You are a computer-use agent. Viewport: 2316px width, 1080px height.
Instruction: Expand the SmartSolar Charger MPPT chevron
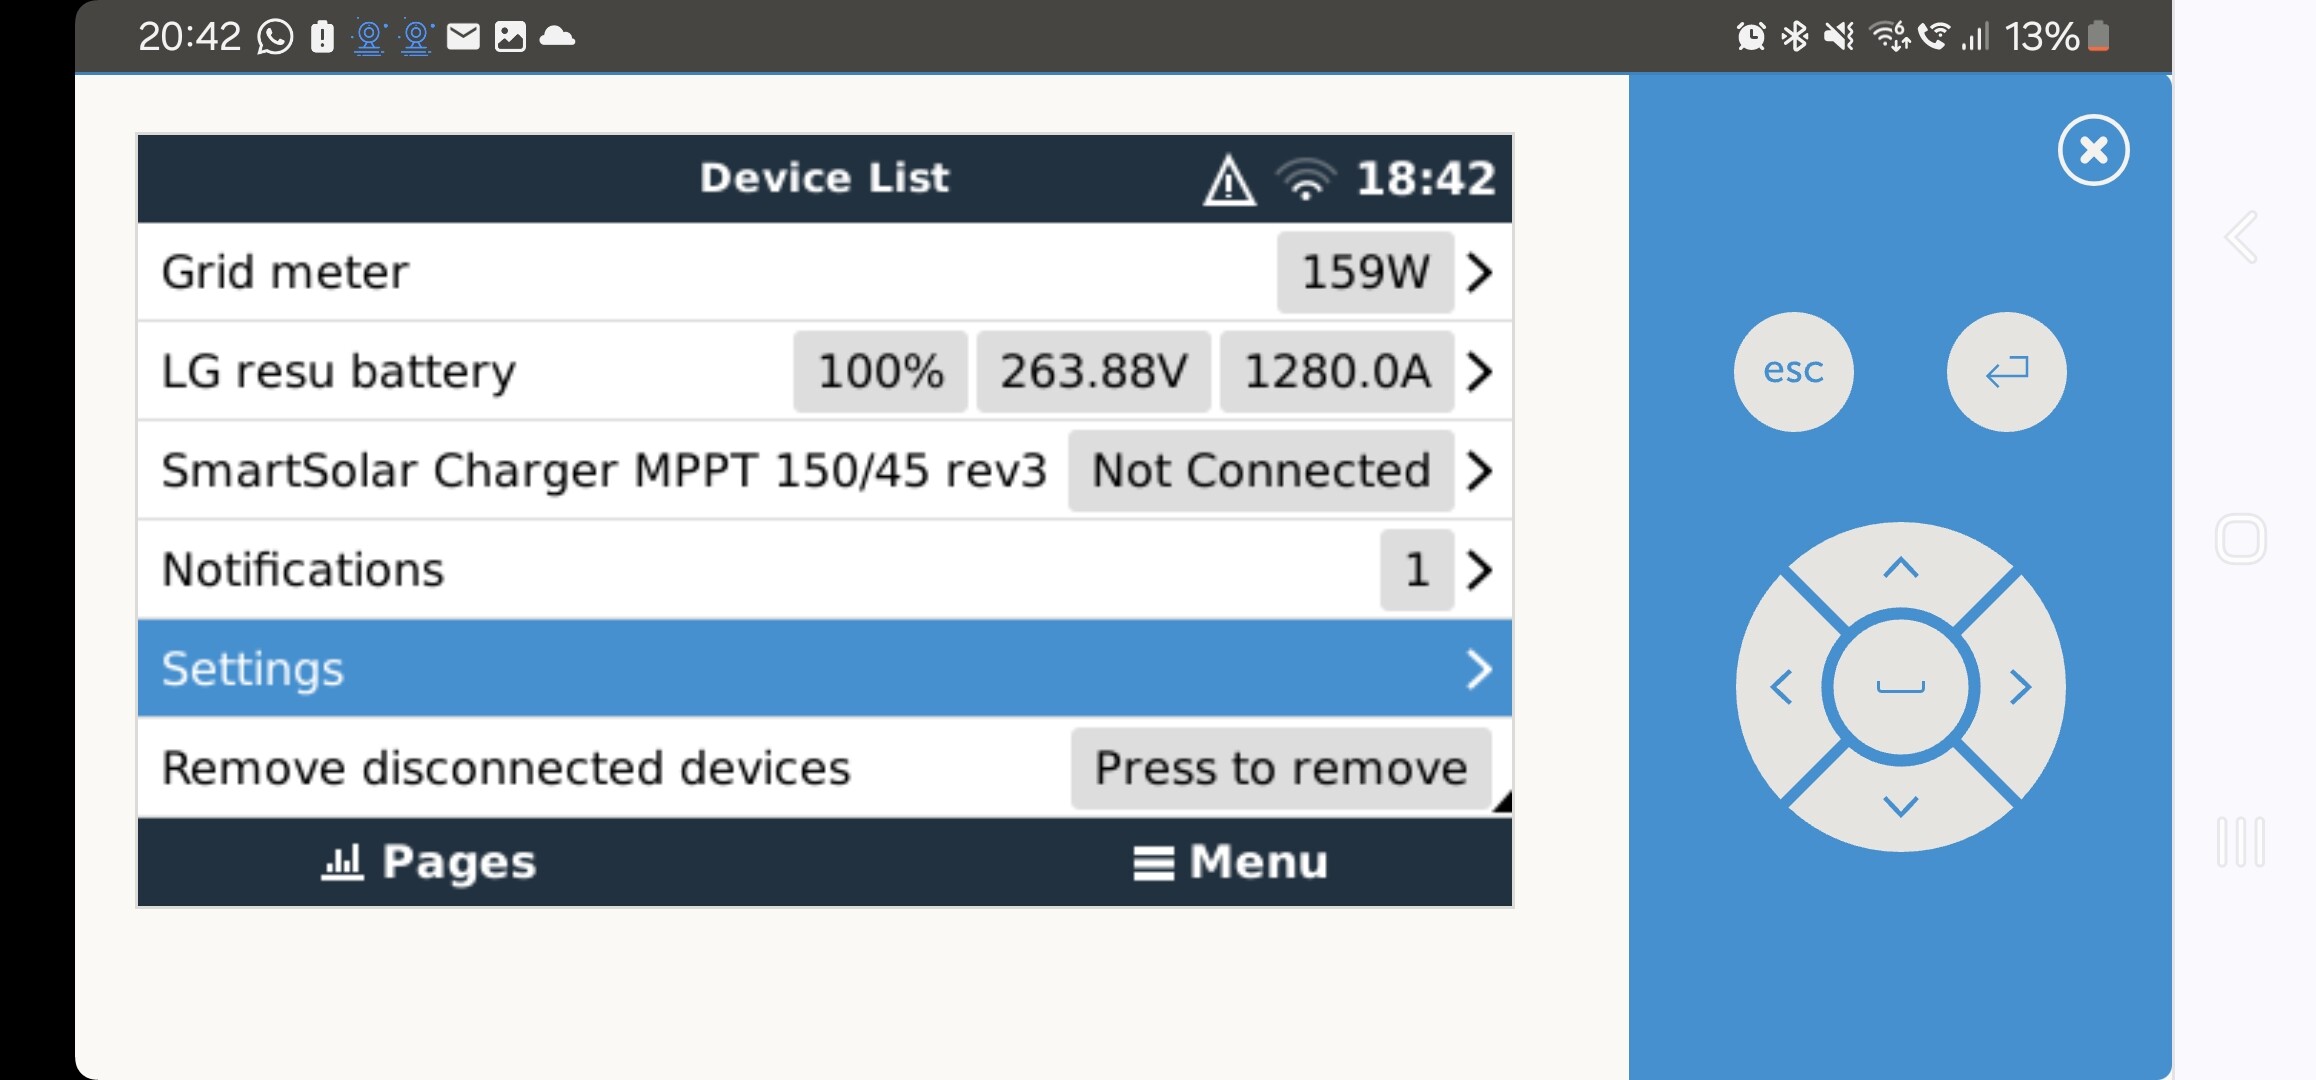(x=1479, y=470)
